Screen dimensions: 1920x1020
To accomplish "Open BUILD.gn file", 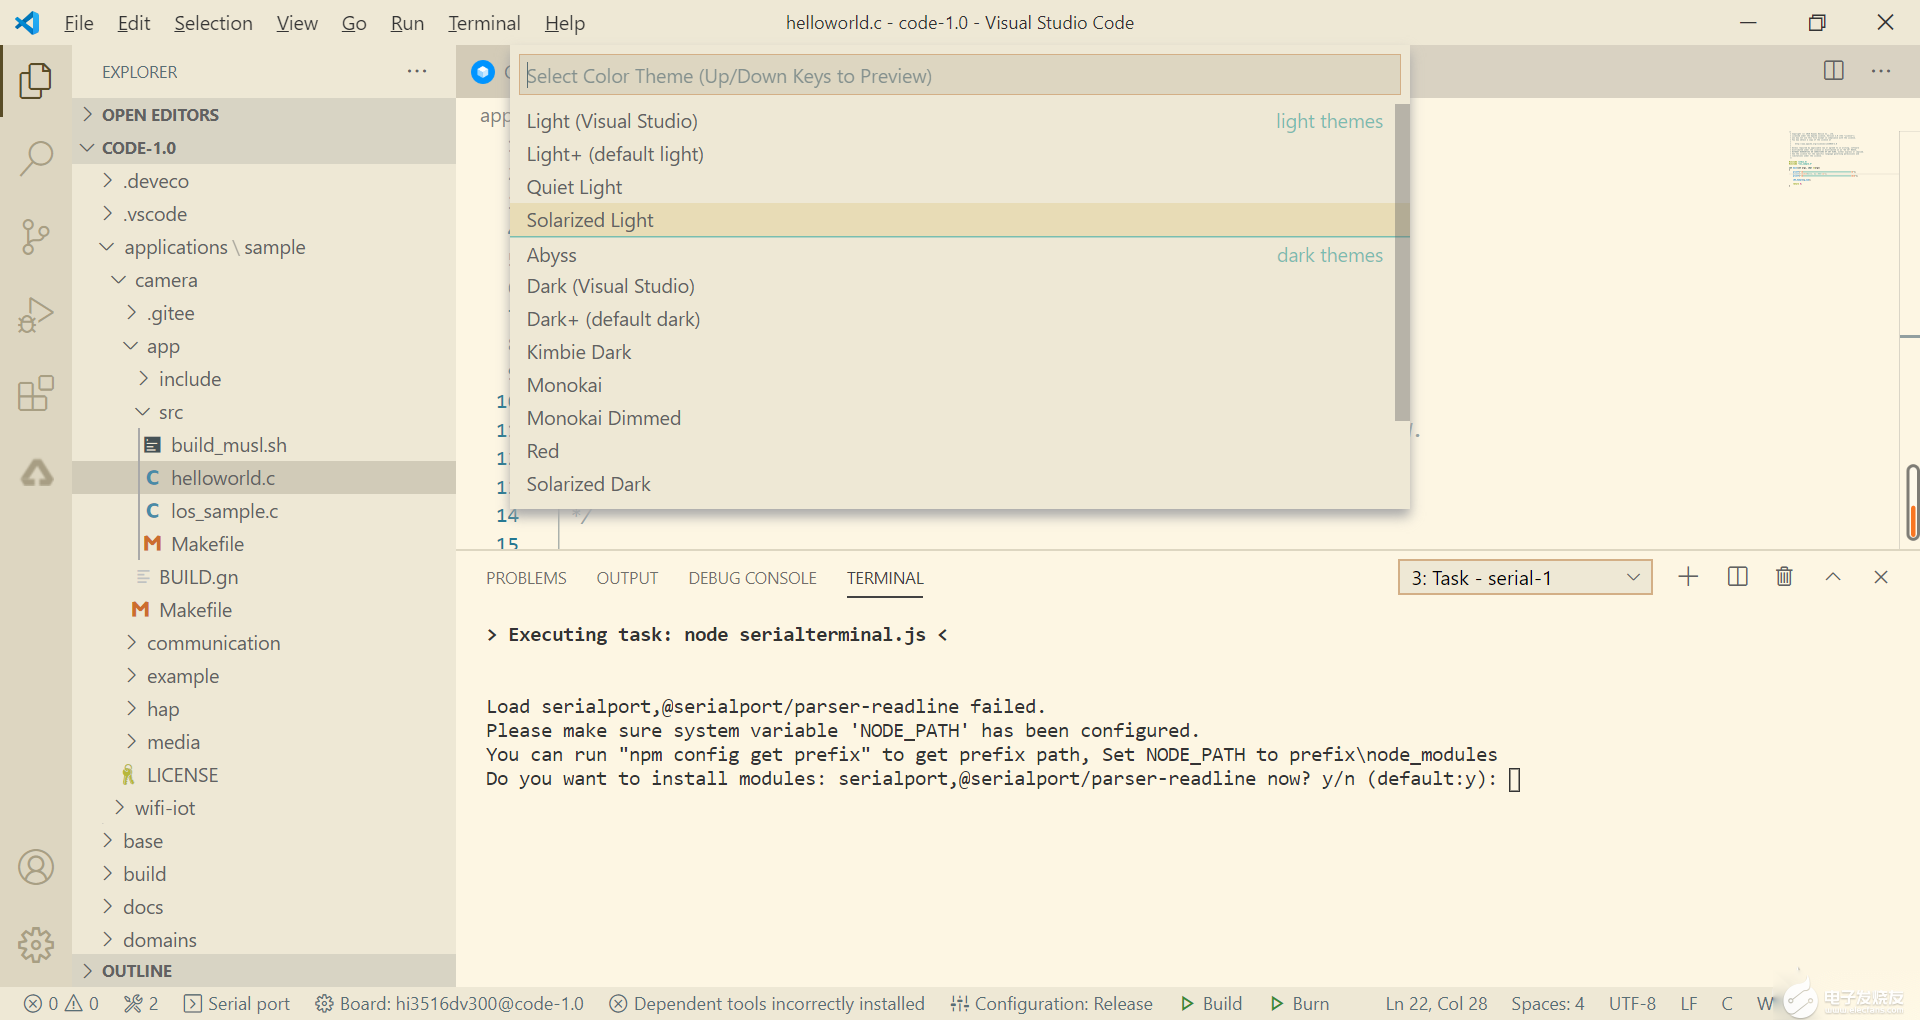I will tap(264, 576).
